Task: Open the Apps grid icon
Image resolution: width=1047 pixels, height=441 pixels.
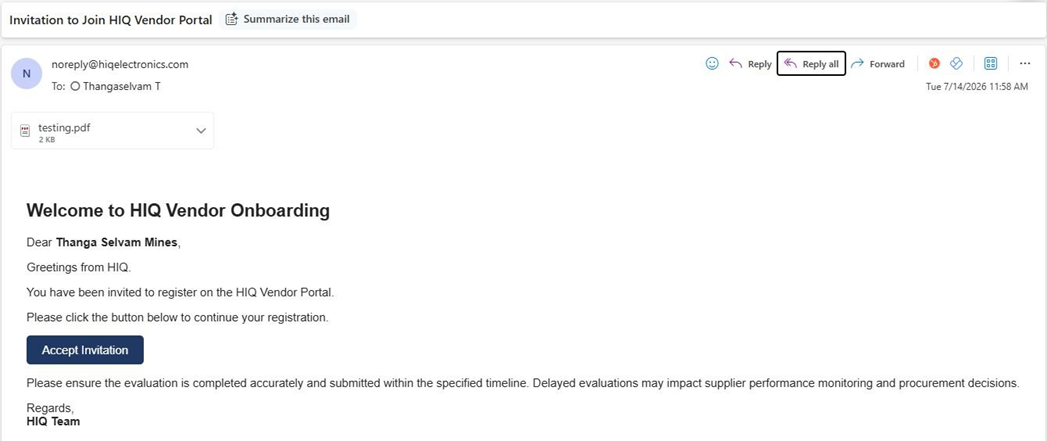Action: coord(991,63)
